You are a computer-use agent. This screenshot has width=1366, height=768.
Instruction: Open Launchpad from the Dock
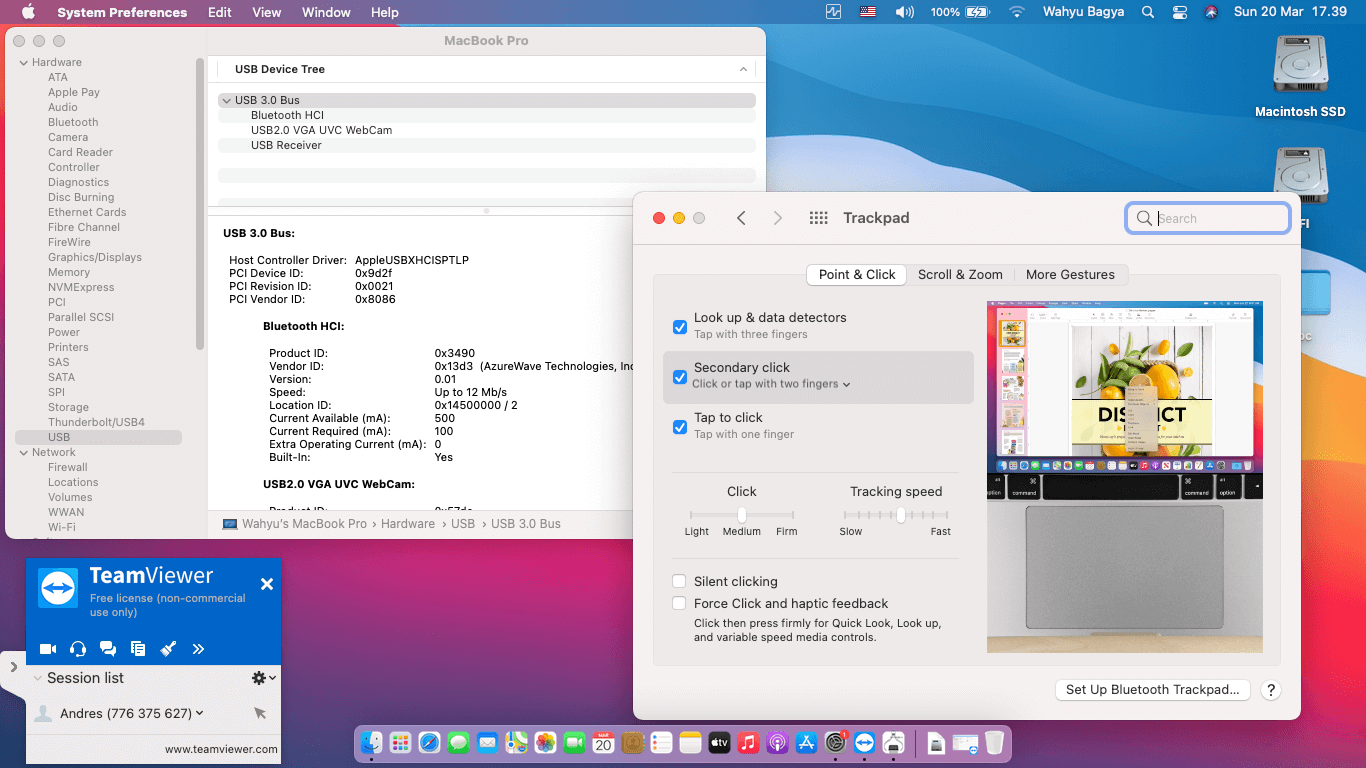pos(400,743)
